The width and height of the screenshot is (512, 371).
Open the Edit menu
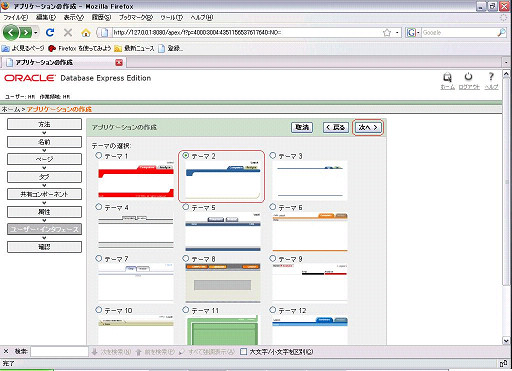(x=46, y=17)
